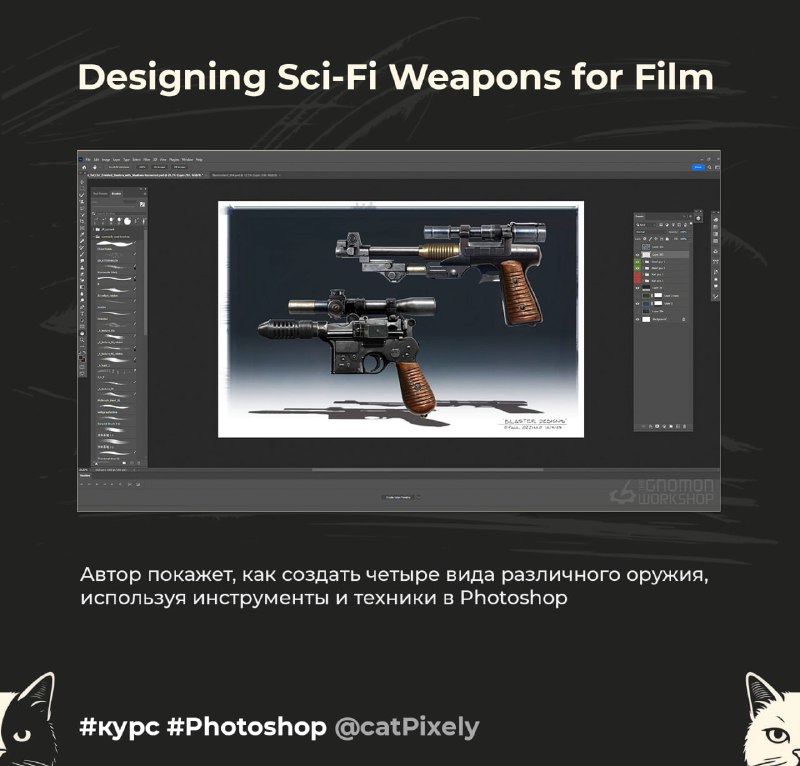
Task: Adjust the brush size slider
Action: pos(115,206)
